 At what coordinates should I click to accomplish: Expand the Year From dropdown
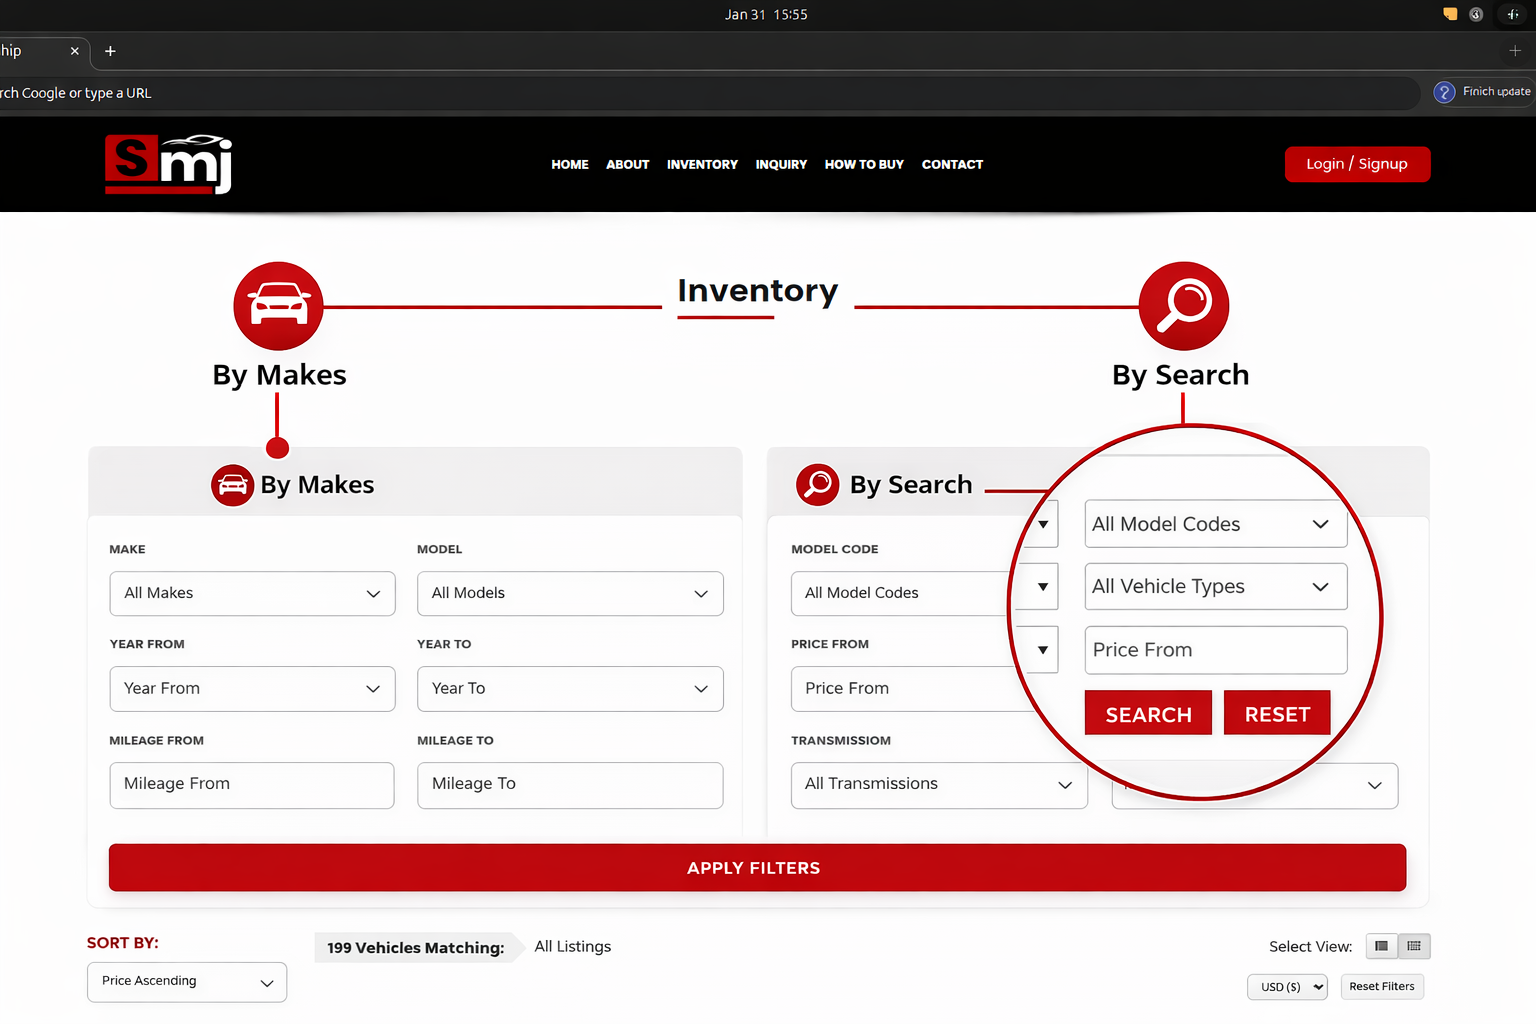click(252, 689)
